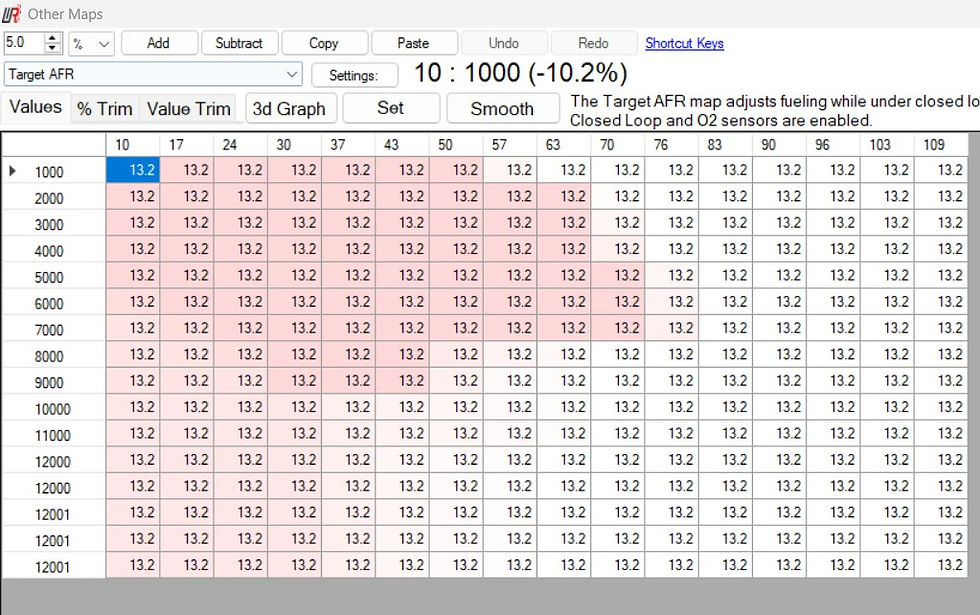
Task: Click the 13.2 cell at row 3000, column 30
Action: [x=294, y=222]
